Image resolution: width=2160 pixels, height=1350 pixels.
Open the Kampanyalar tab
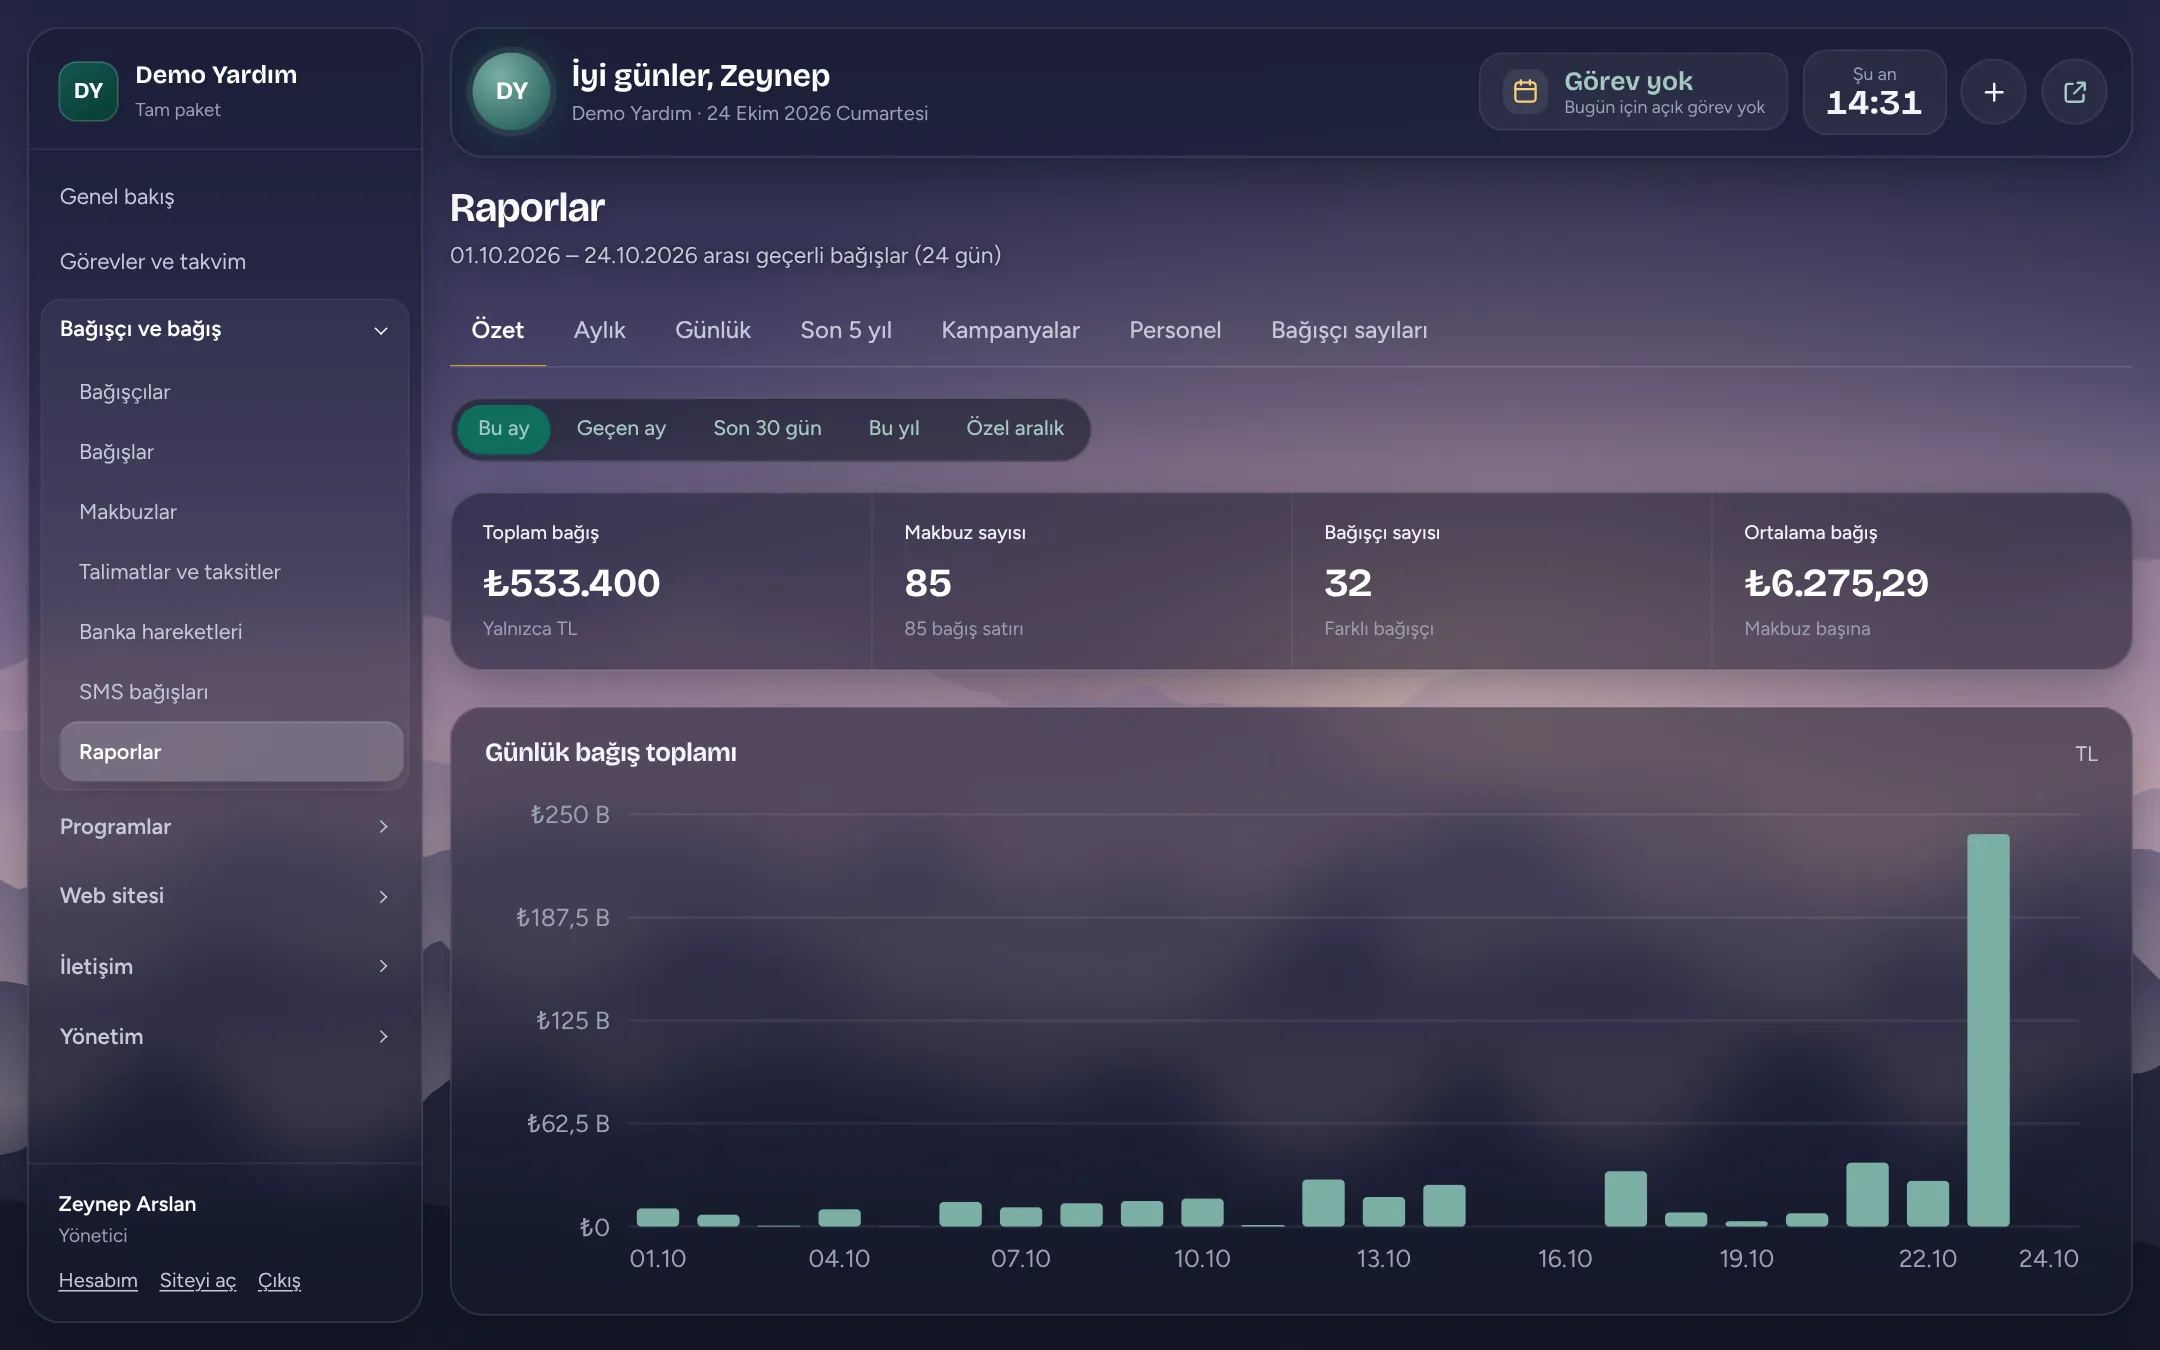coord(1010,331)
